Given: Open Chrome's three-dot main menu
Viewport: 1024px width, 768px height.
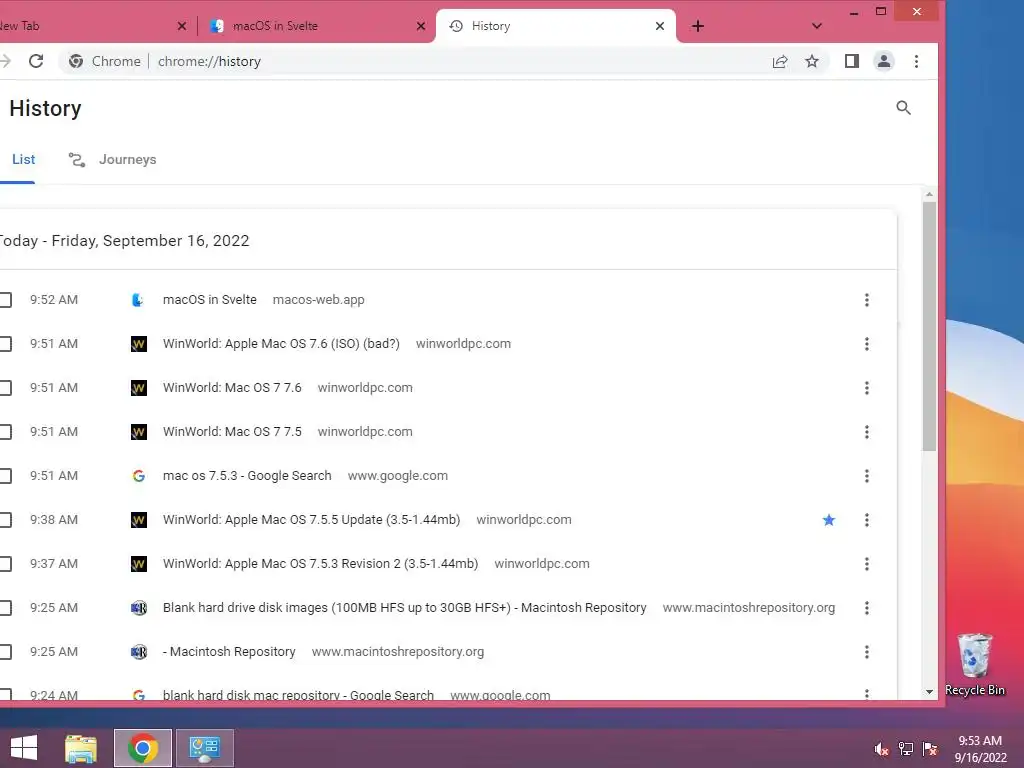Looking at the screenshot, I should [916, 61].
